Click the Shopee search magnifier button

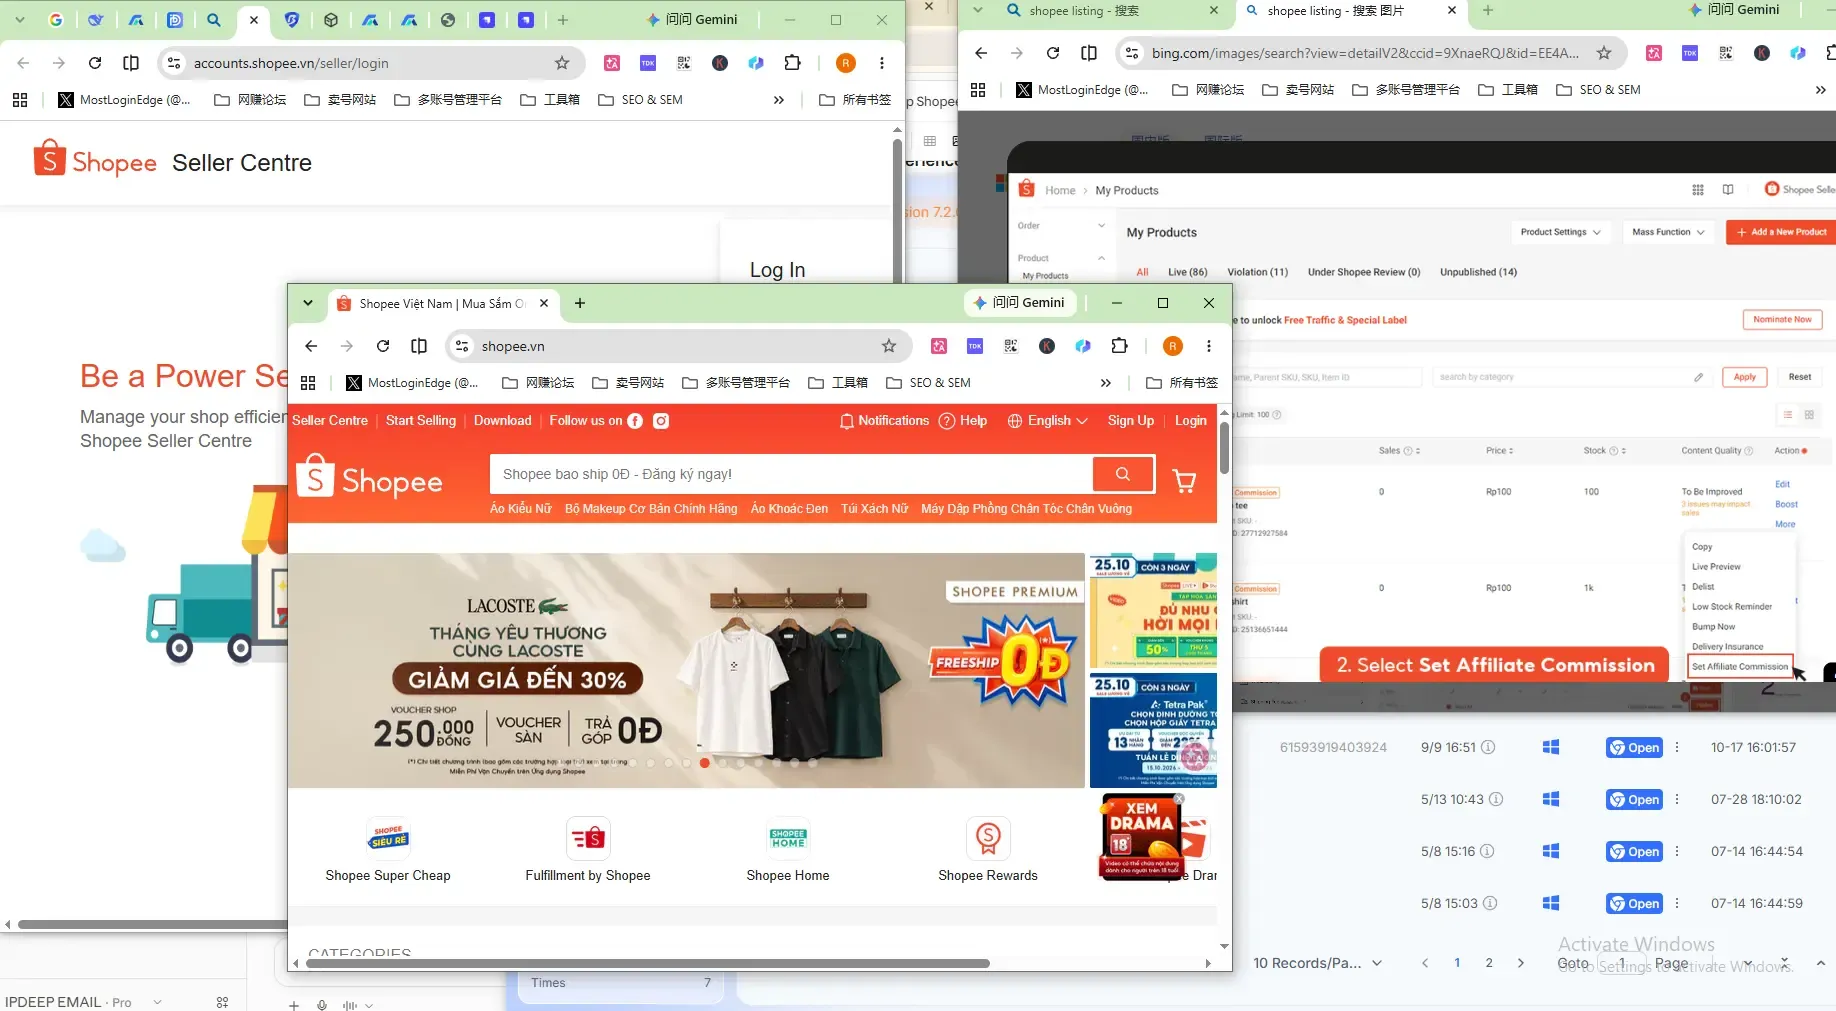pos(1123,474)
